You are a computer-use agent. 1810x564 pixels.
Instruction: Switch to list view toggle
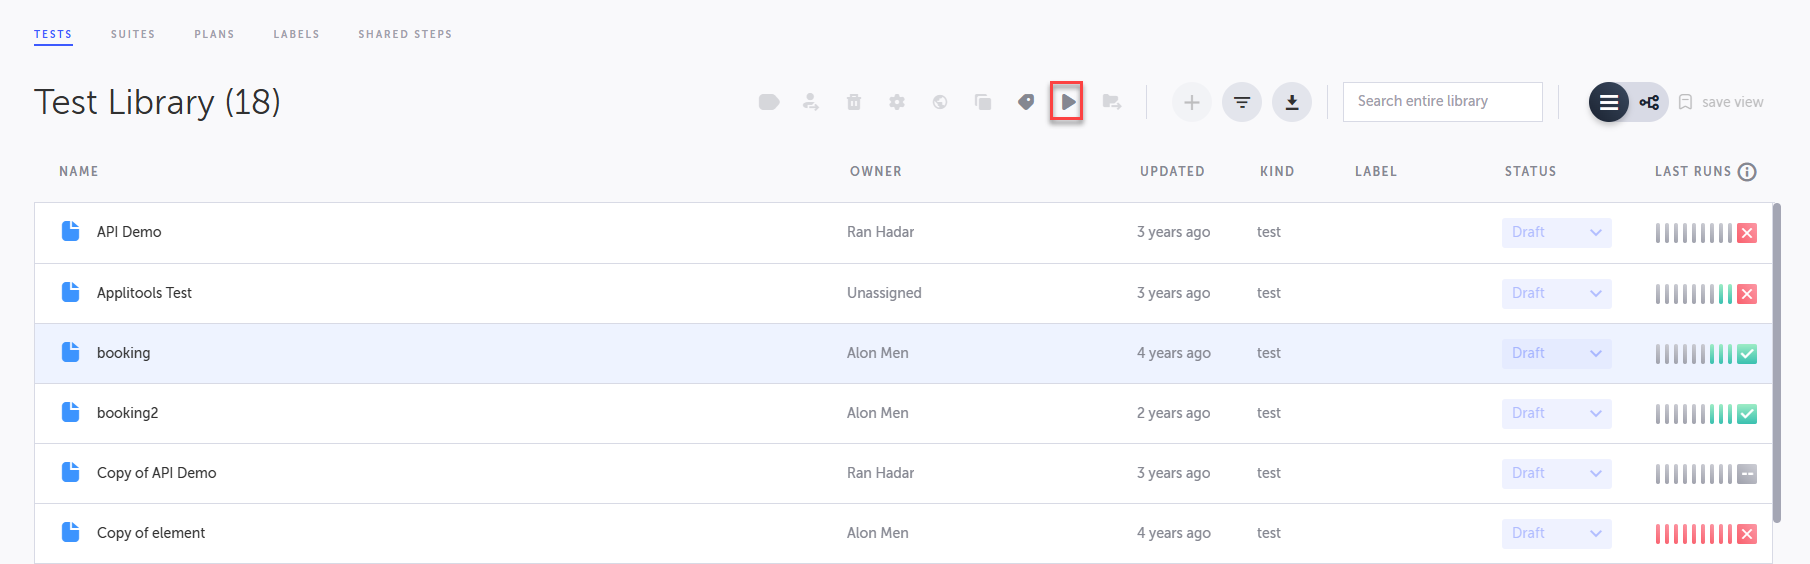1609,102
